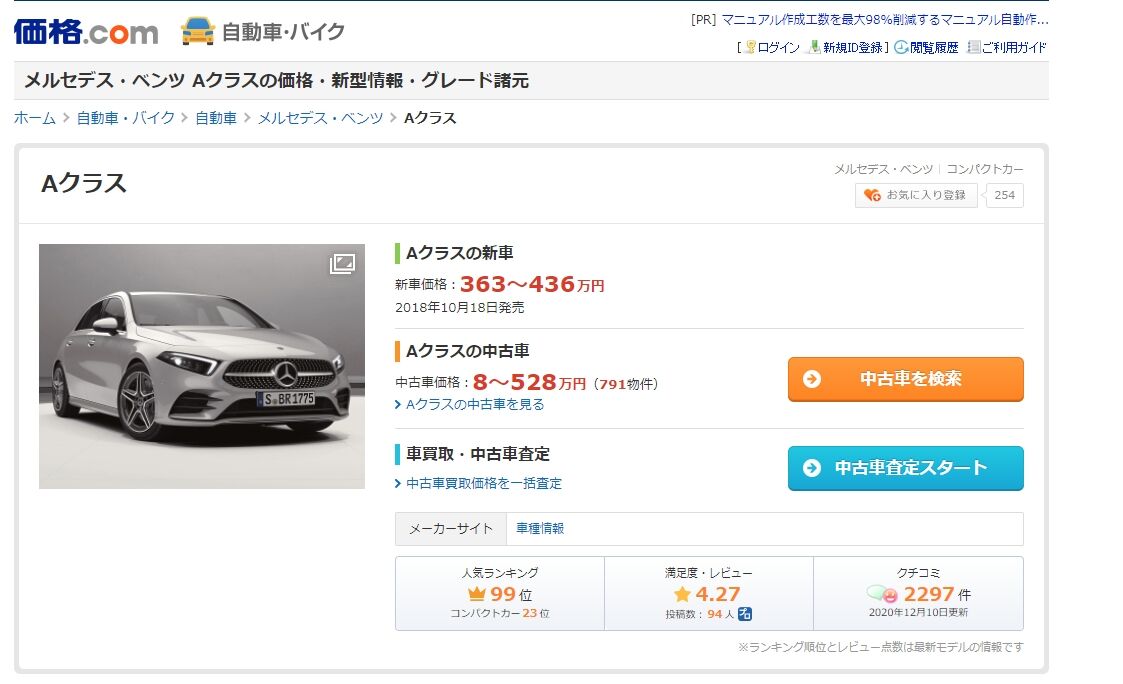
Task: Open the Aクラスの中古車を見る link
Action: (x=475, y=404)
